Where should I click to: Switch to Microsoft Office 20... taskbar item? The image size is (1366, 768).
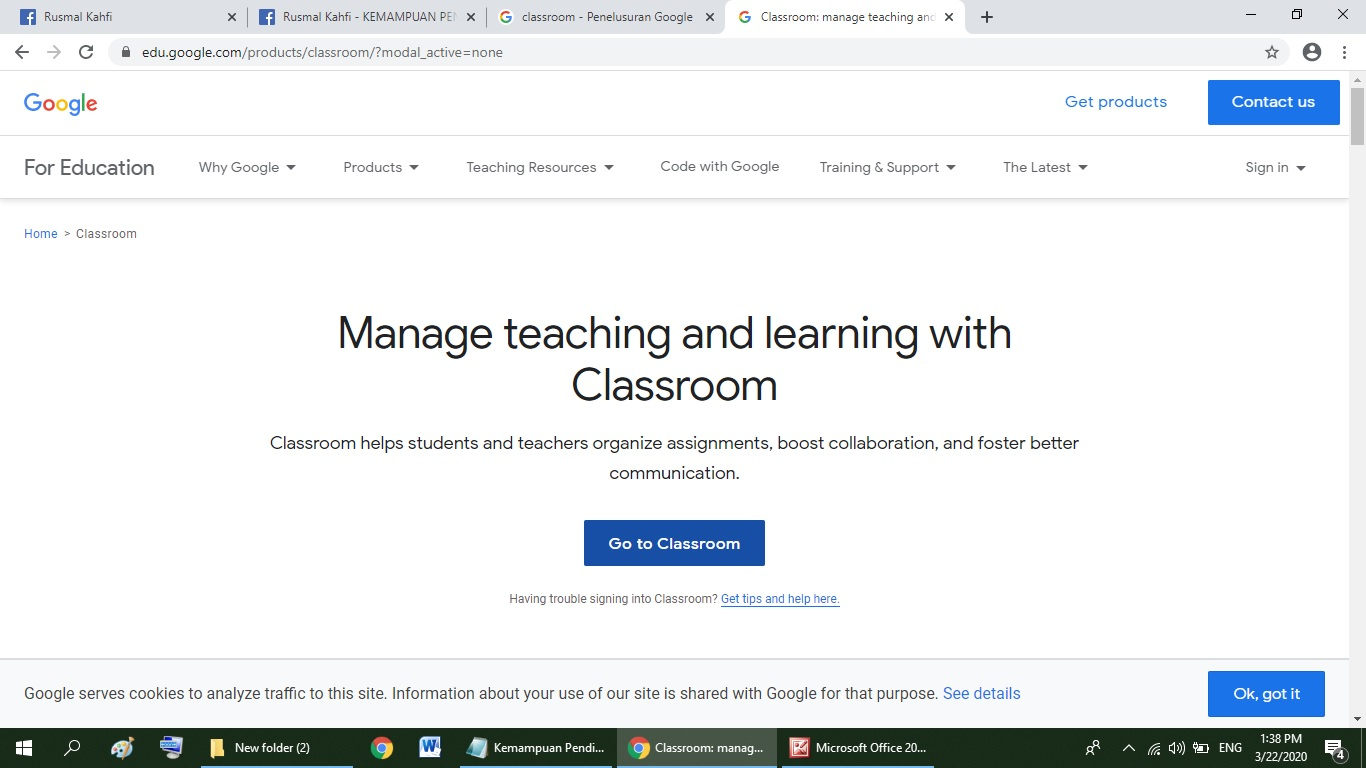(858, 747)
